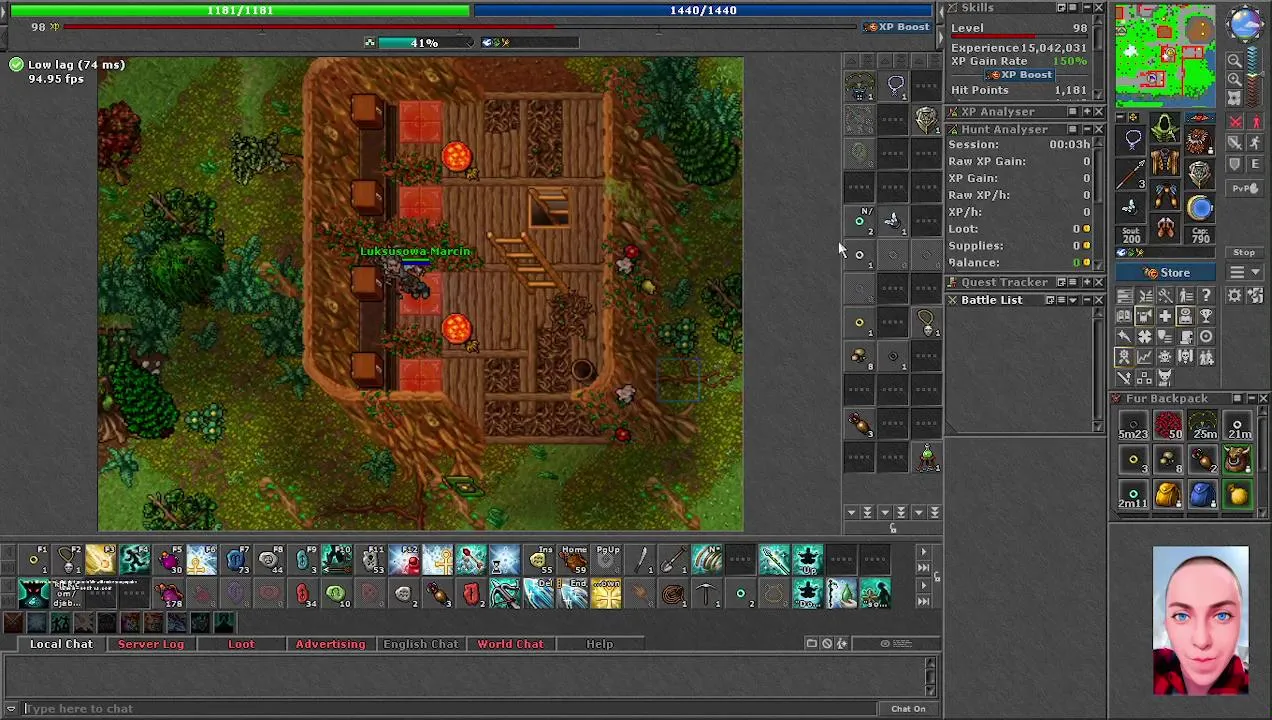Click item with 50 count in Fur Backpack

1167,426
